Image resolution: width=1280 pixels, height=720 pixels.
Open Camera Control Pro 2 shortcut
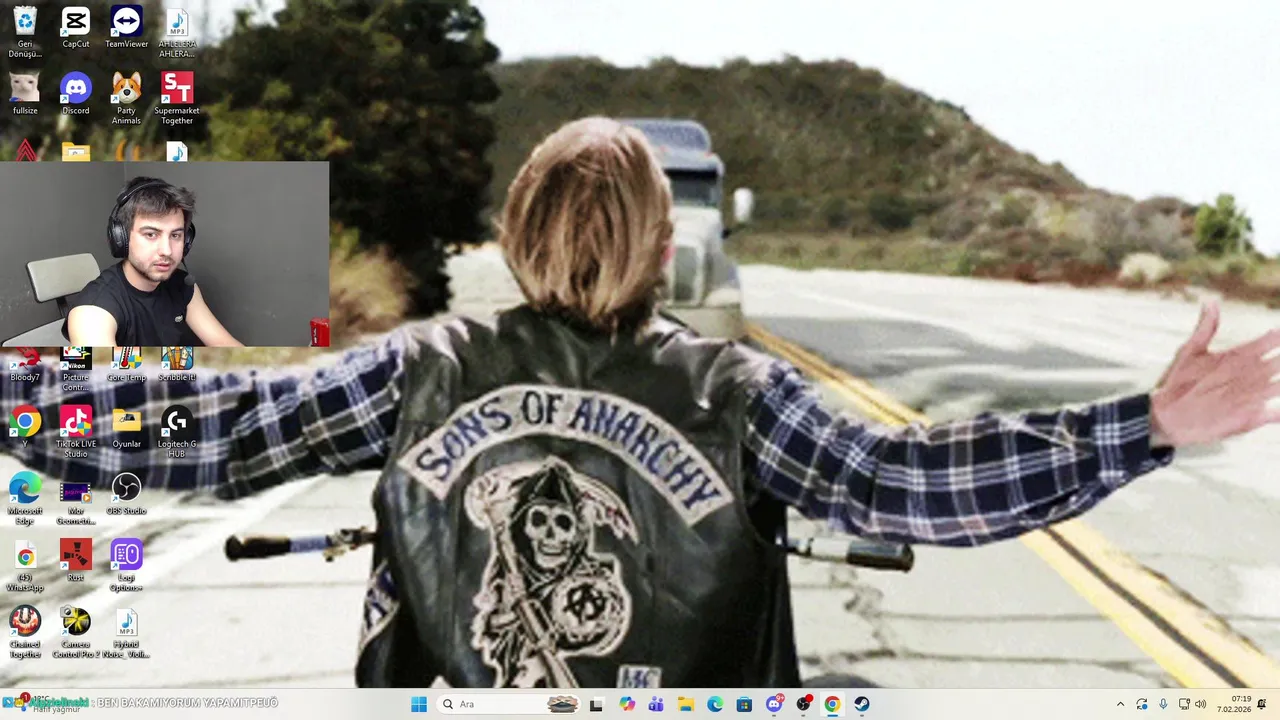click(76, 632)
